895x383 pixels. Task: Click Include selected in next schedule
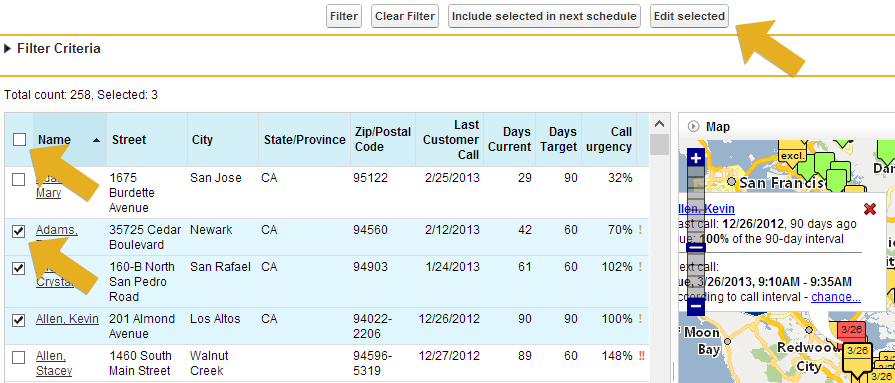(x=544, y=16)
